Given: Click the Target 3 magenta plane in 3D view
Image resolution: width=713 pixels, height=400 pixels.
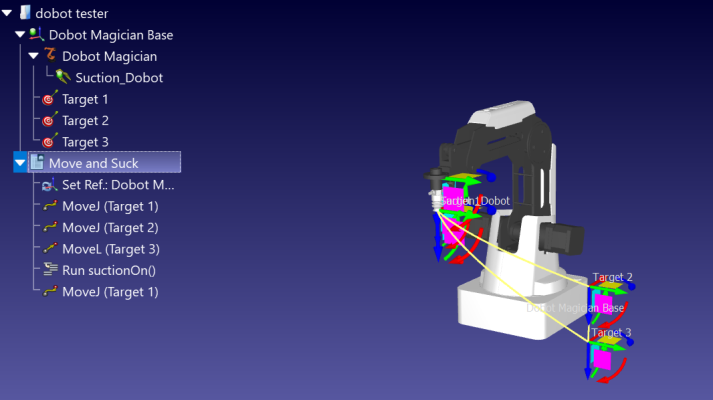Looking at the screenshot, I should pyautogui.click(x=602, y=359).
